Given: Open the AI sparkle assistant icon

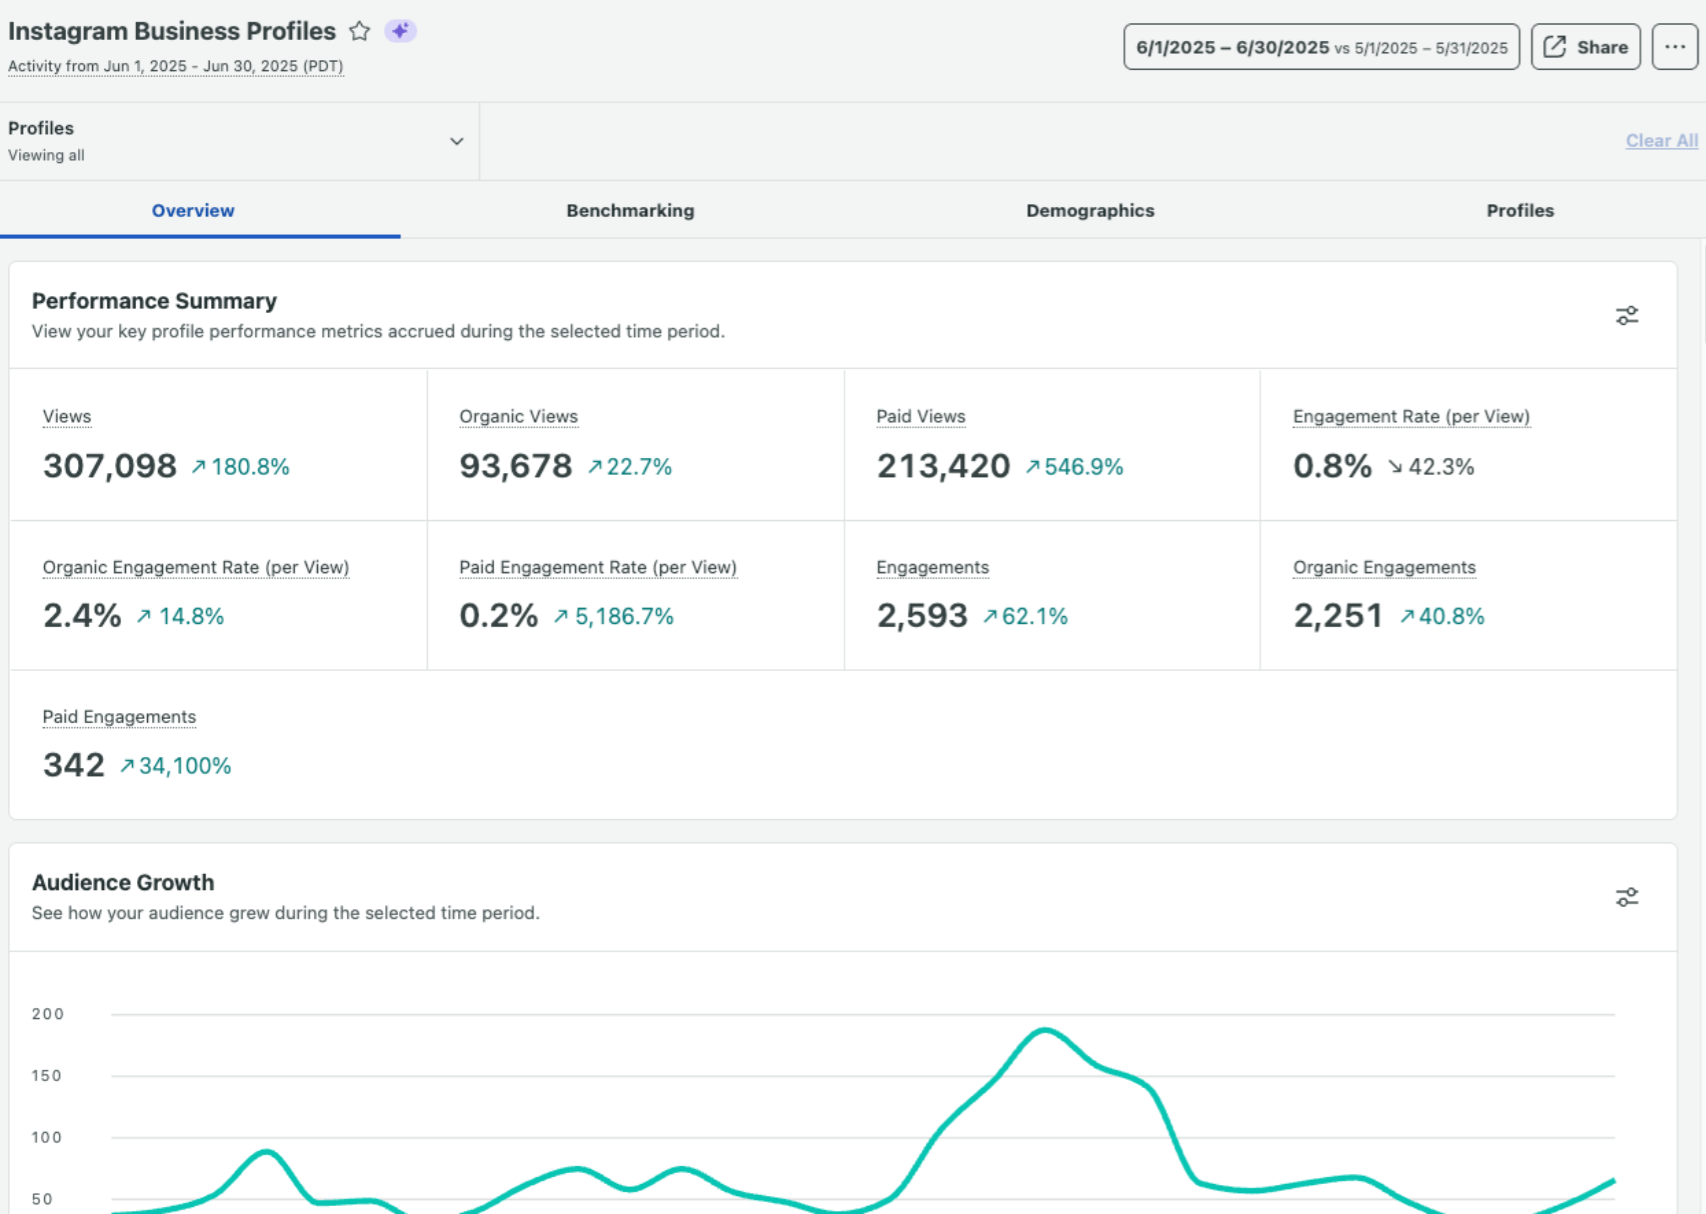Looking at the screenshot, I should [400, 31].
